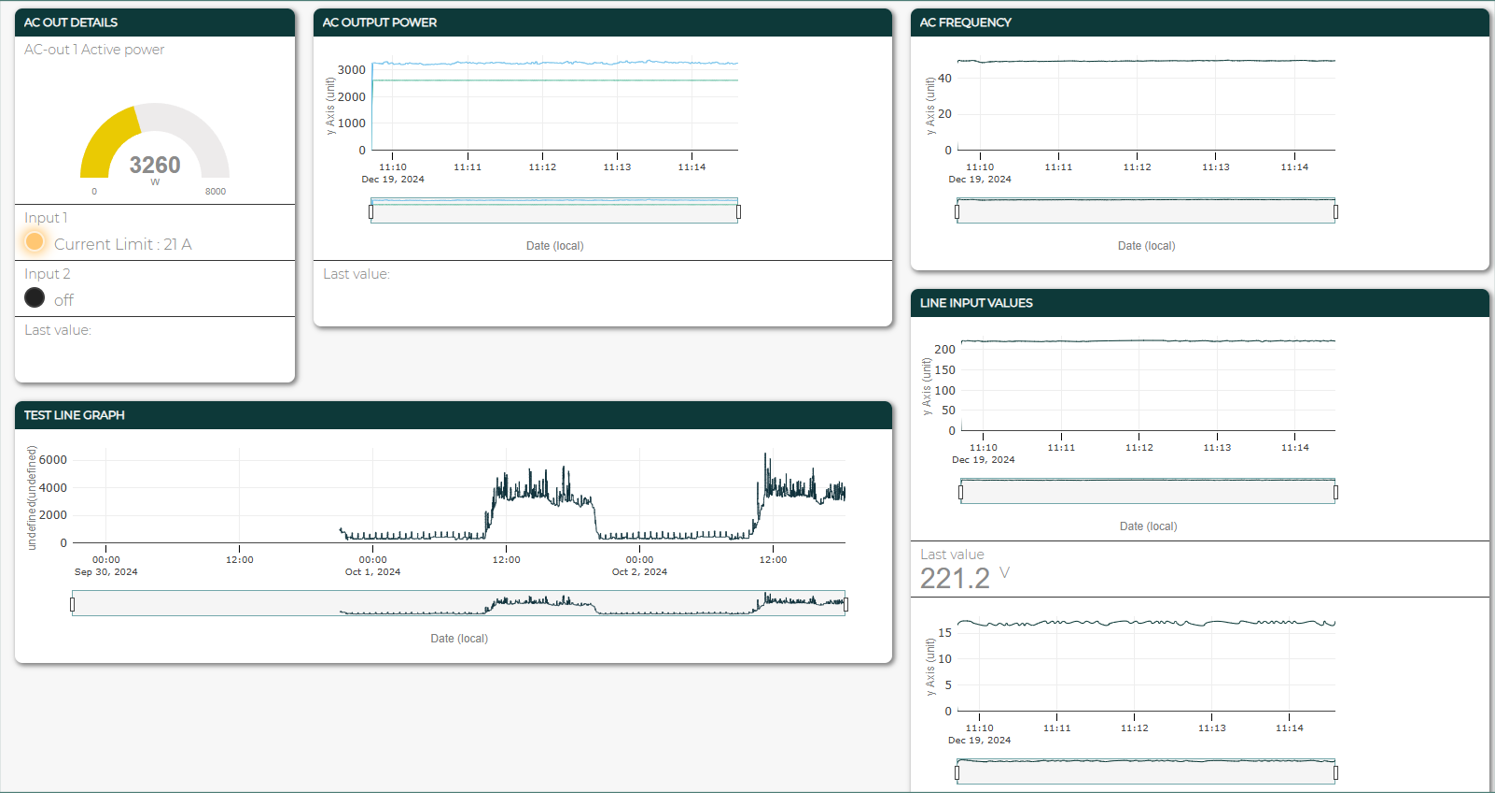Screen dimensions: 1495x793
Task: Click the Current Limit : 21 A label
Action: (x=122, y=244)
